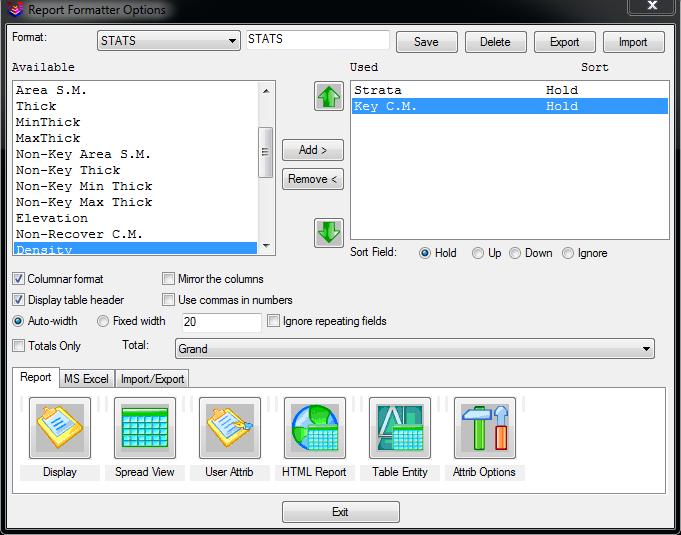Select Auto-width radio button
The image size is (681, 535).
(x=18, y=321)
